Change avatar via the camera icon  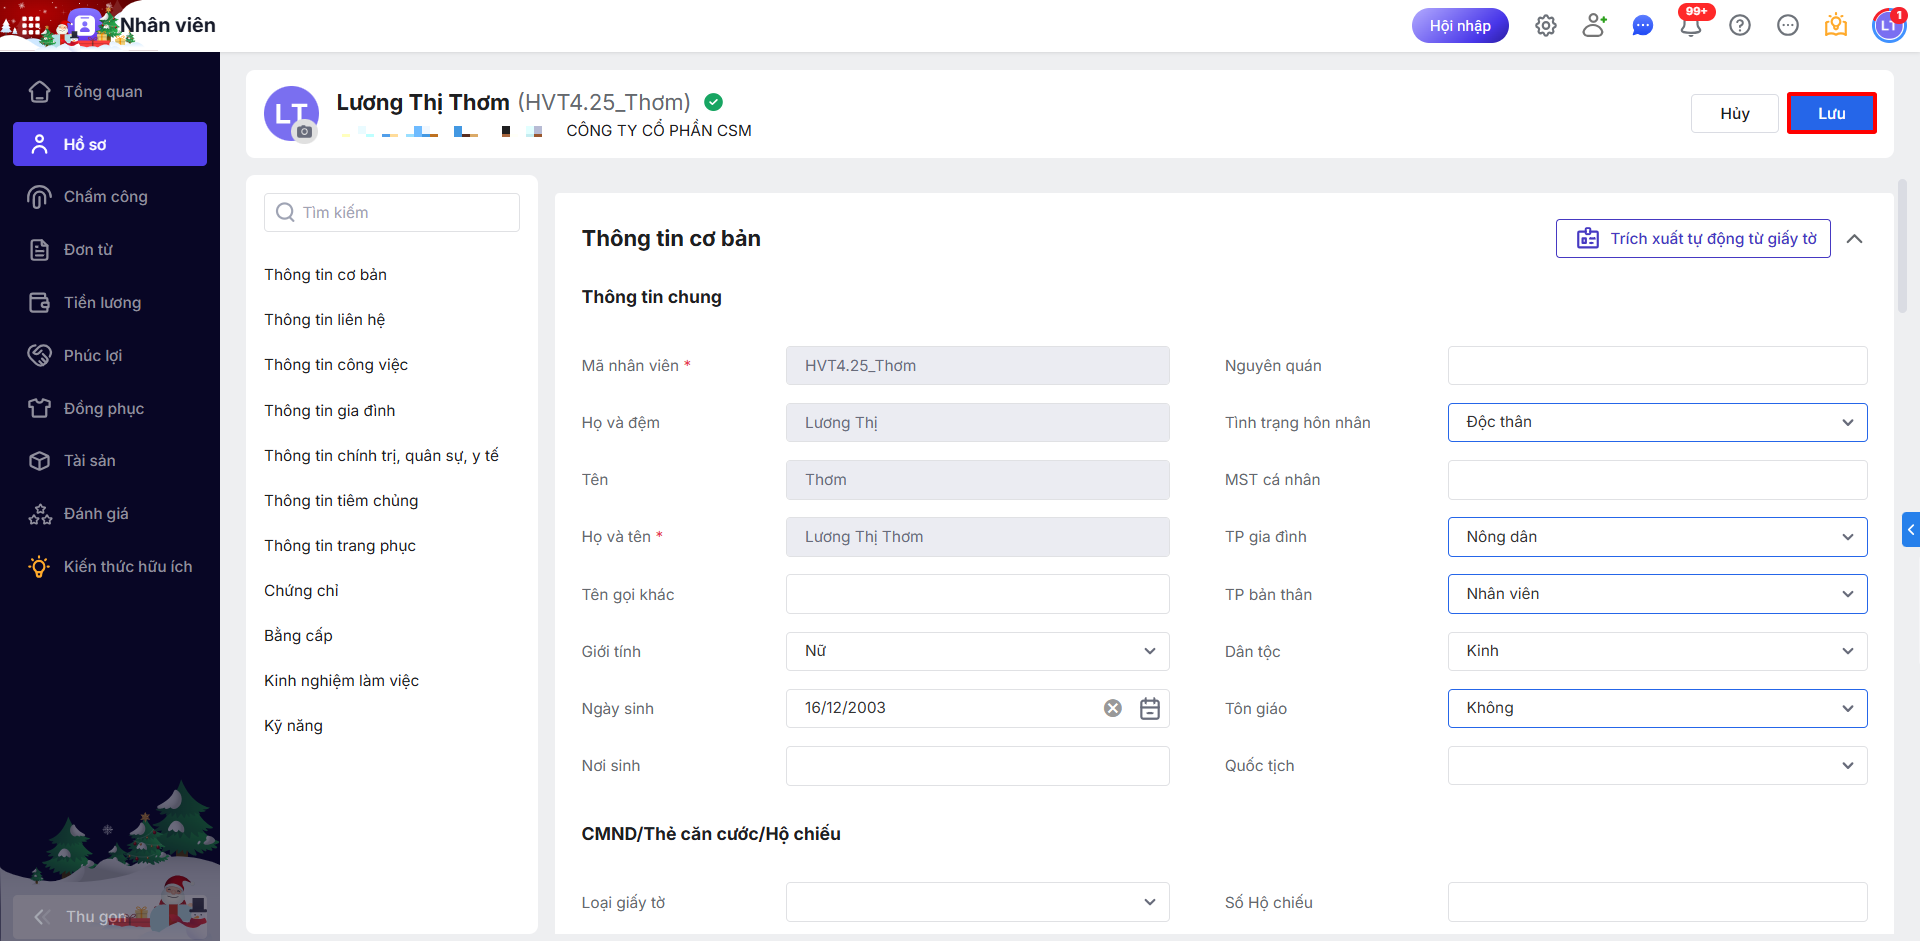(305, 131)
